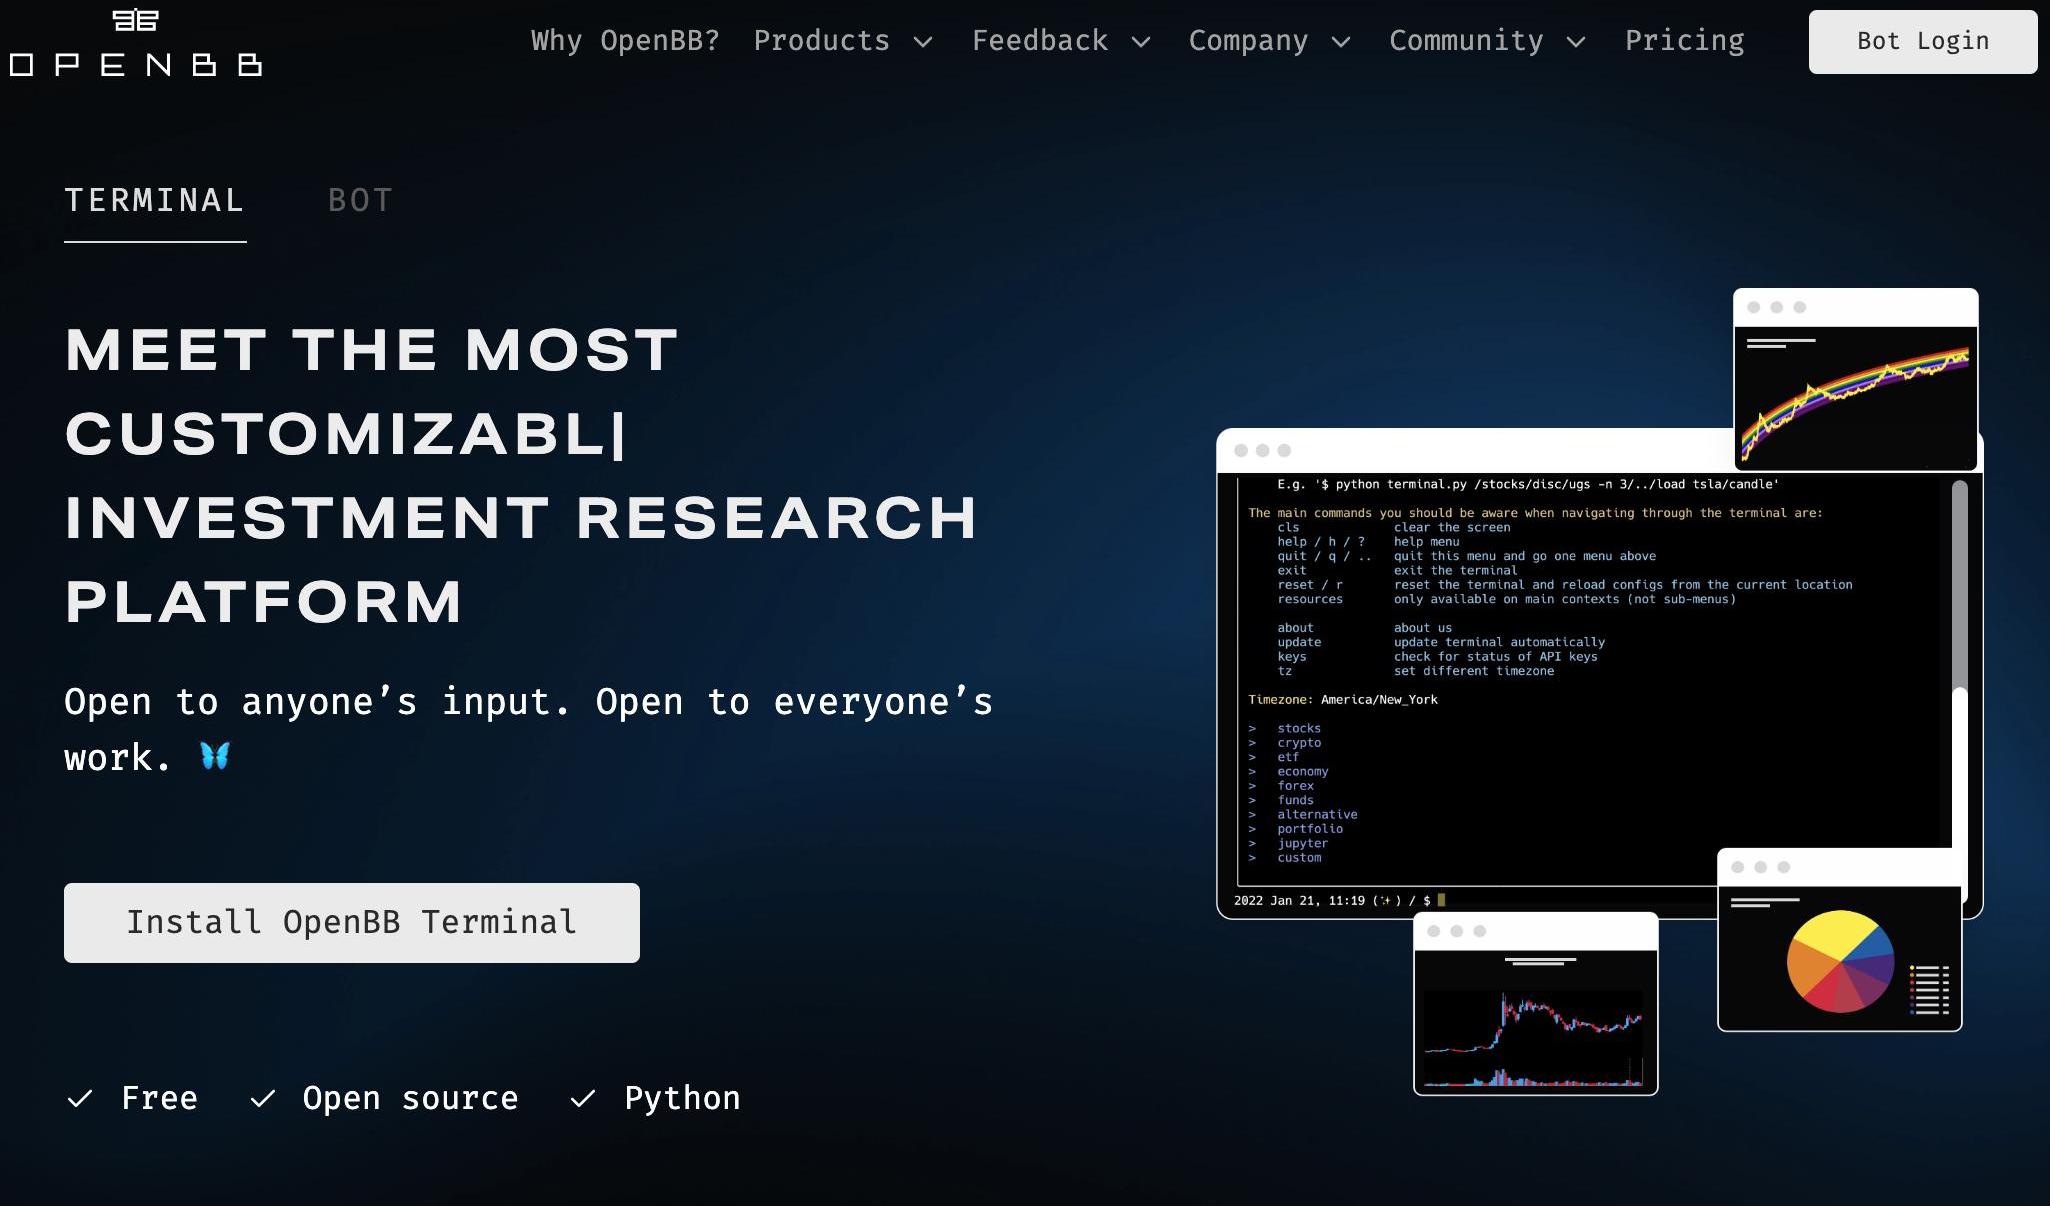The image size is (2050, 1206).
Task: Click the checkmark icon beside Open source
Action: point(263,1099)
